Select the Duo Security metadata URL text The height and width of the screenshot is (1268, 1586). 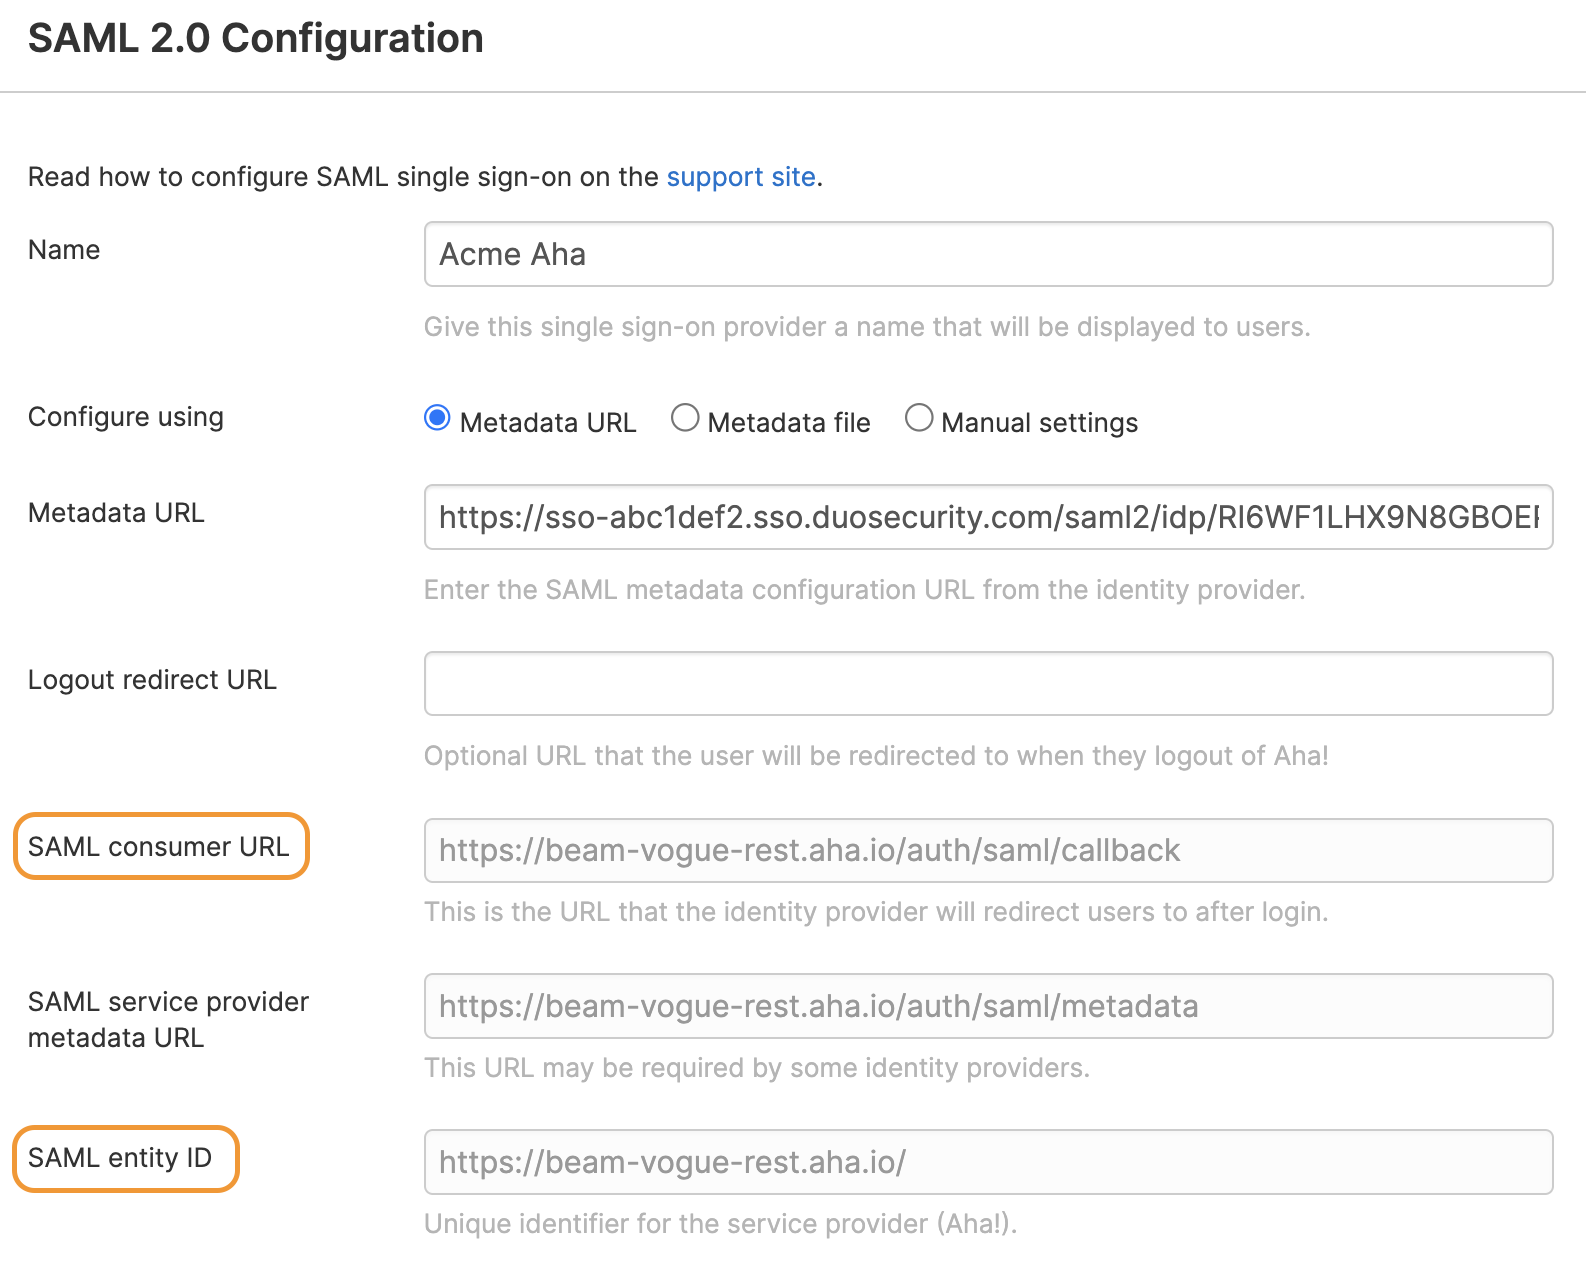(x=985, y=517)
